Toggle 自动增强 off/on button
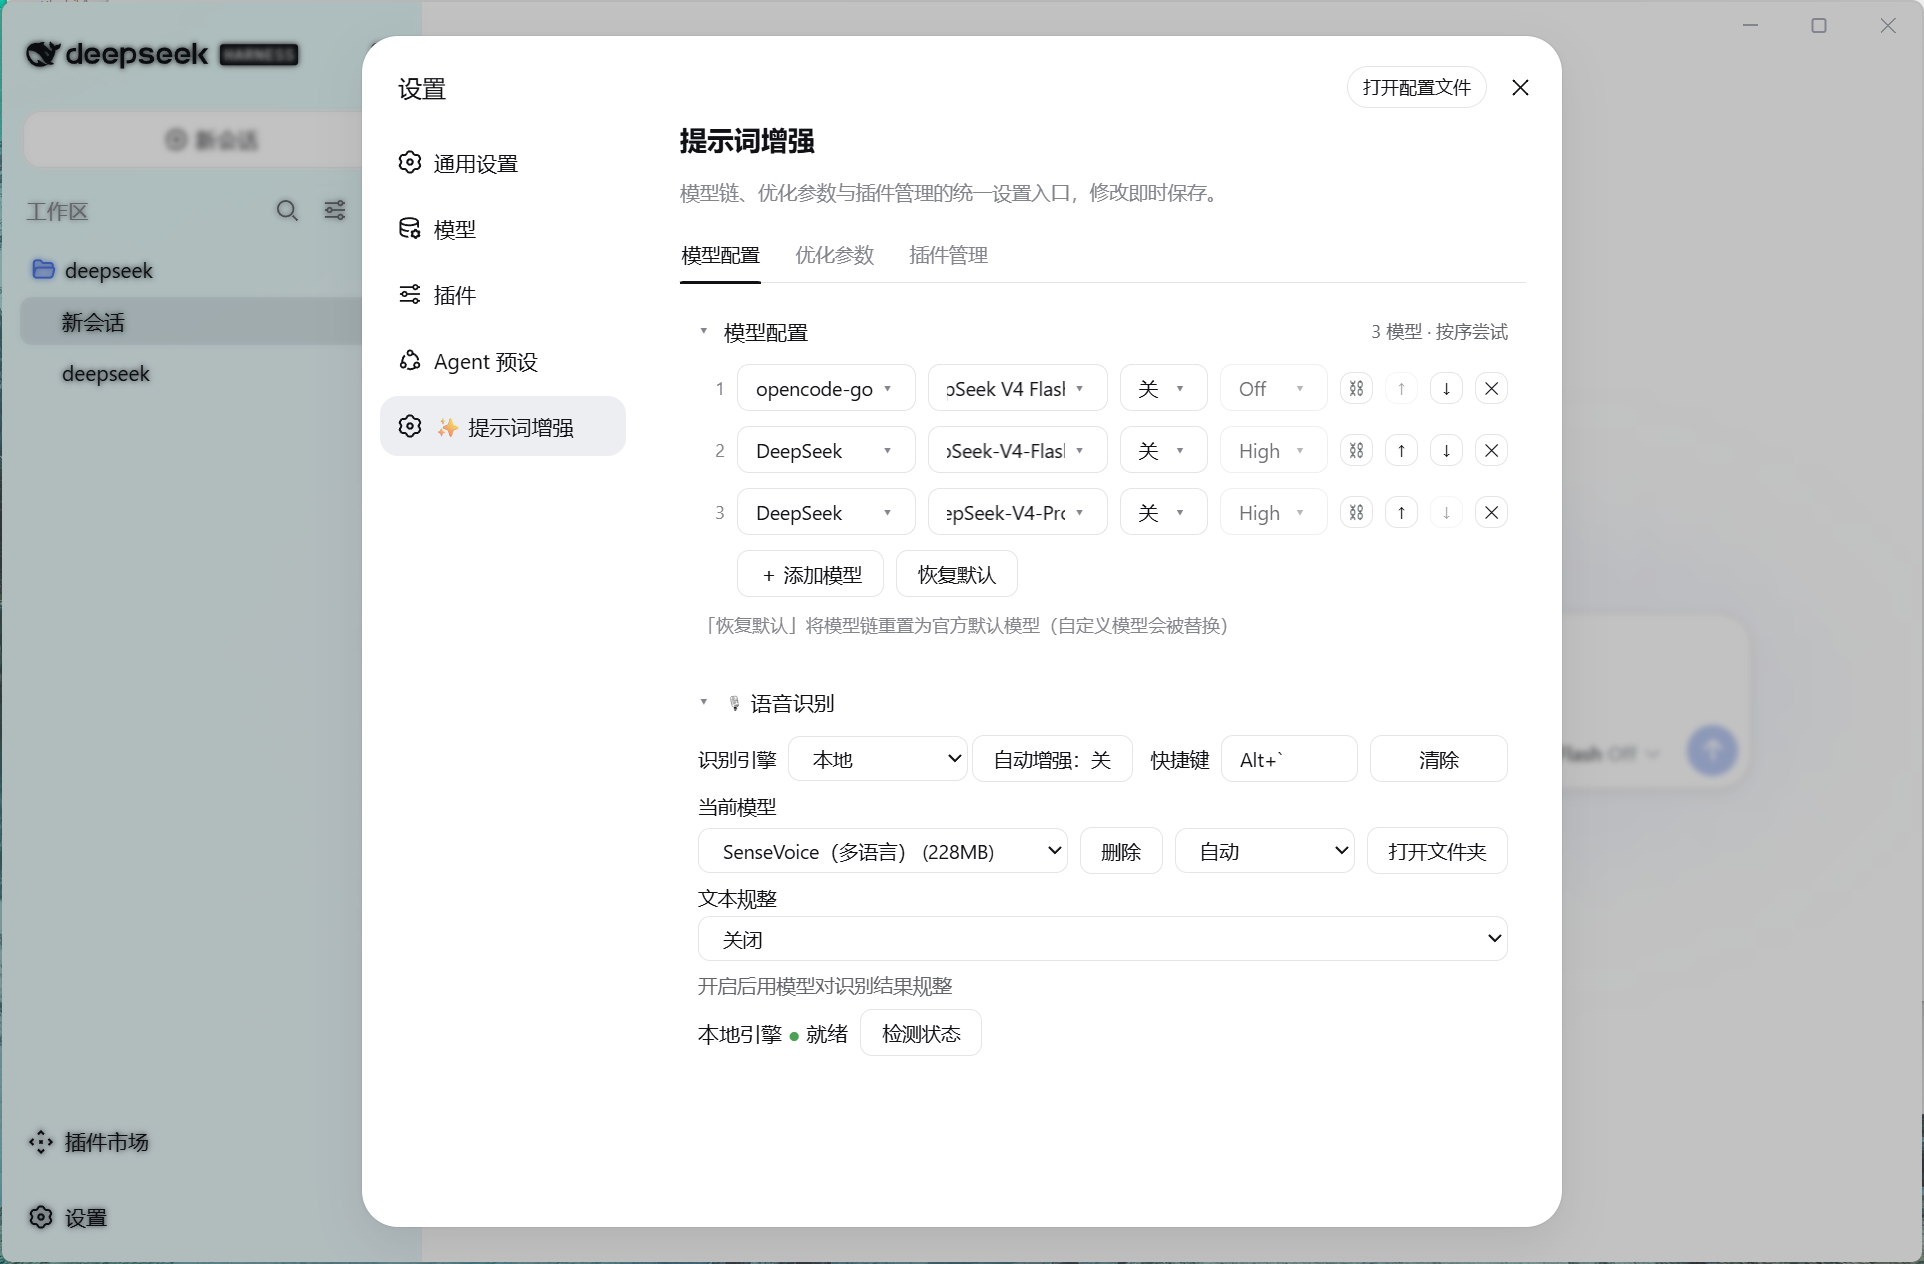 tap(1052, 759)
